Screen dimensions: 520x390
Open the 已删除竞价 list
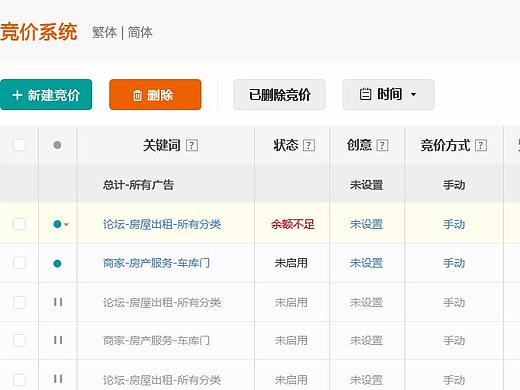pyautogui.click(x=279, y=95)
